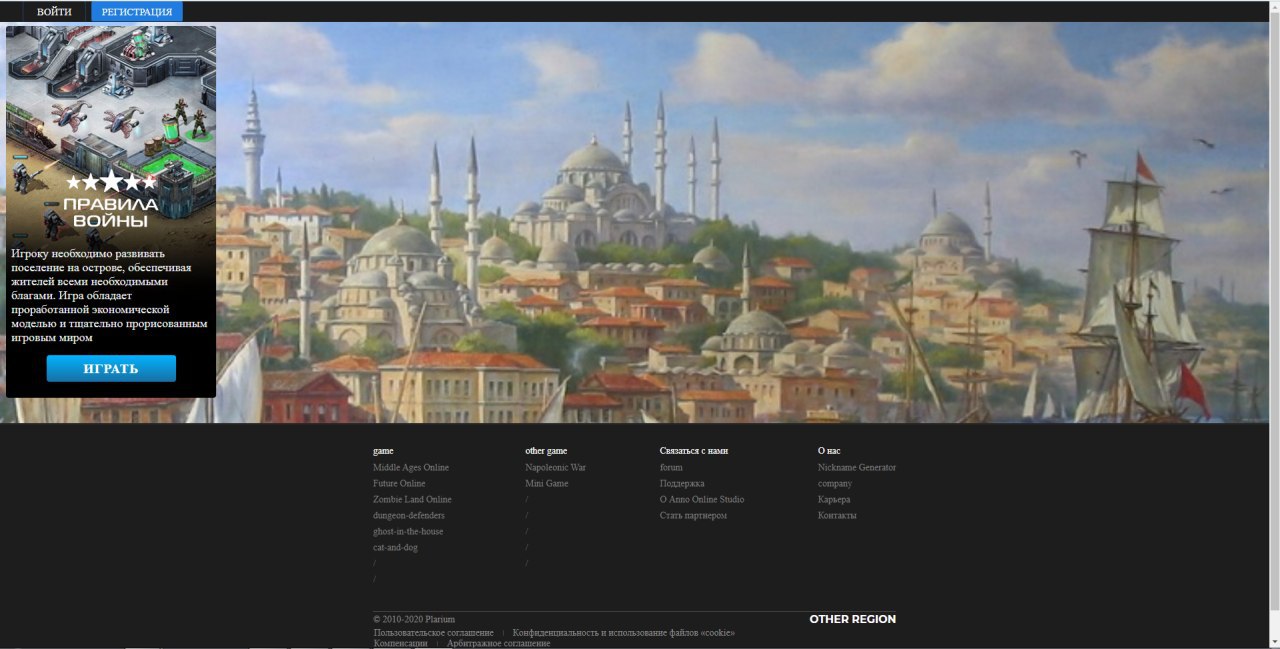Open the Компенсации link
This screenshot has width=1280, height=649.
click(399, 643)
